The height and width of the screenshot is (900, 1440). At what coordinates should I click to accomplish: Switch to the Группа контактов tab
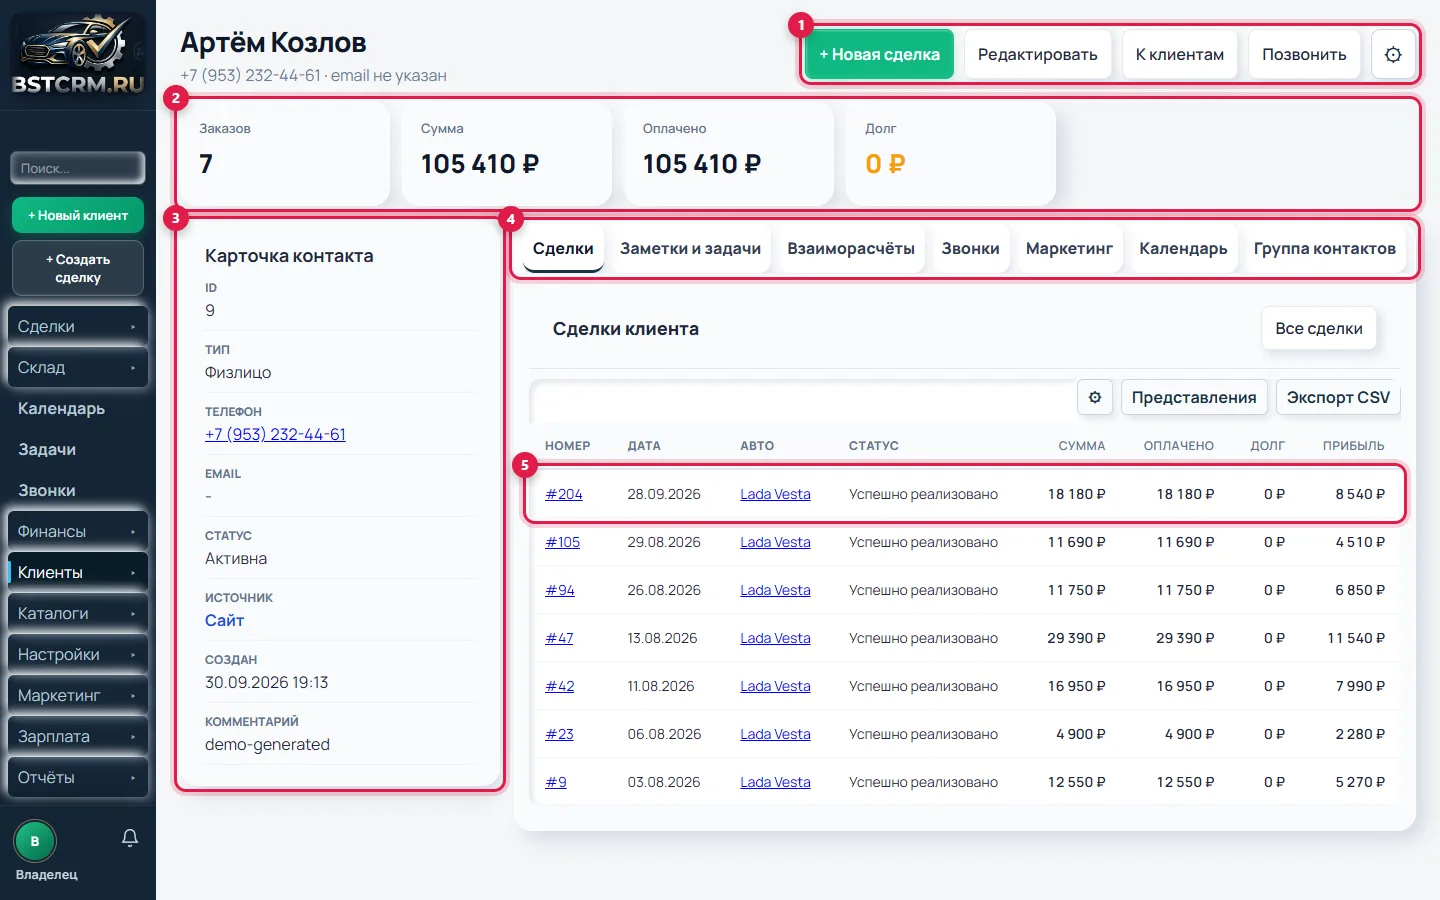click(1325, 249)
